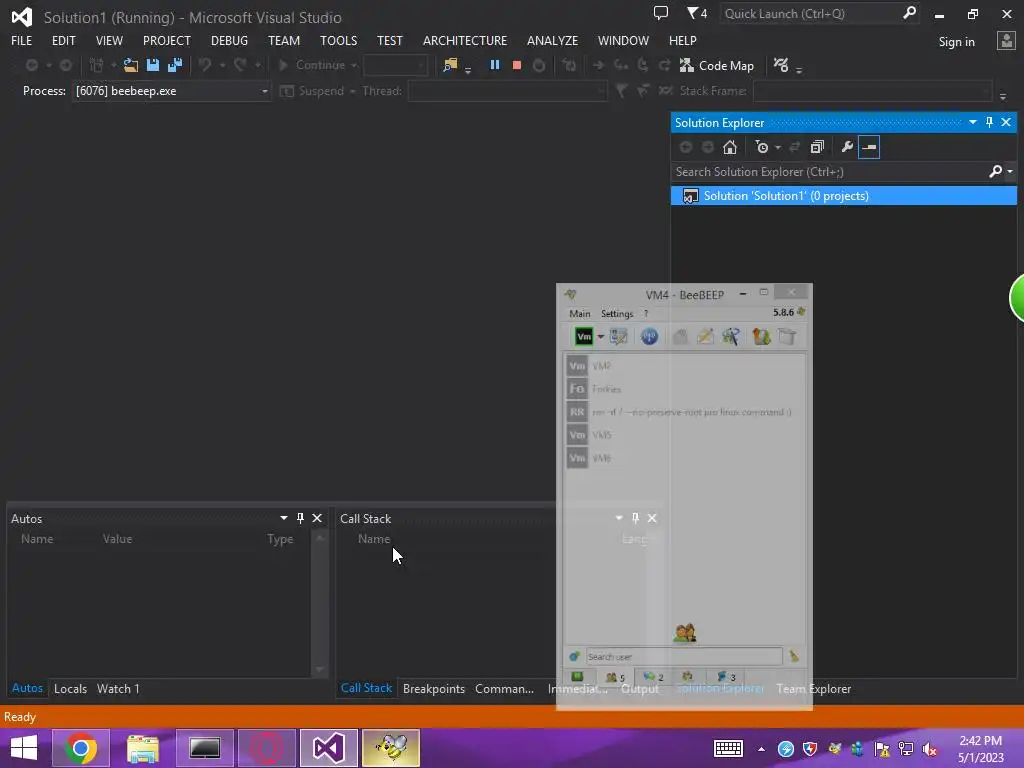Open Autos panel window position dropdown
This screenshot has height=768, width=1024.
pyautogui.click(x=283, y=518)
